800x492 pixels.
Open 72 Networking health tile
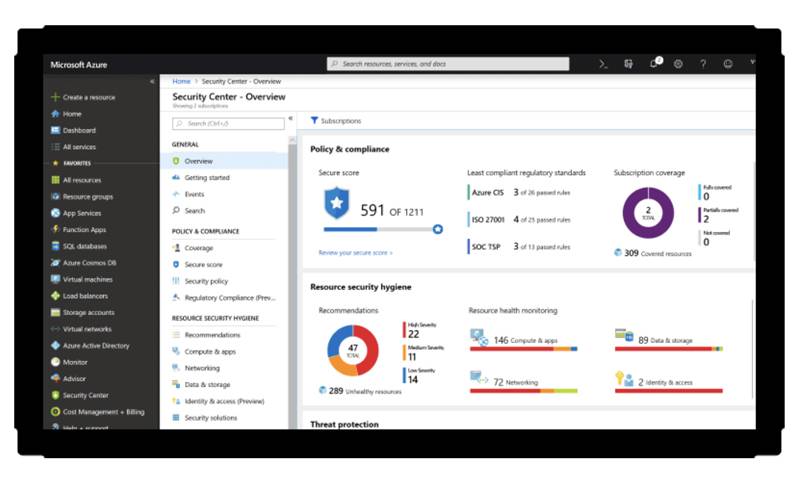523,382
